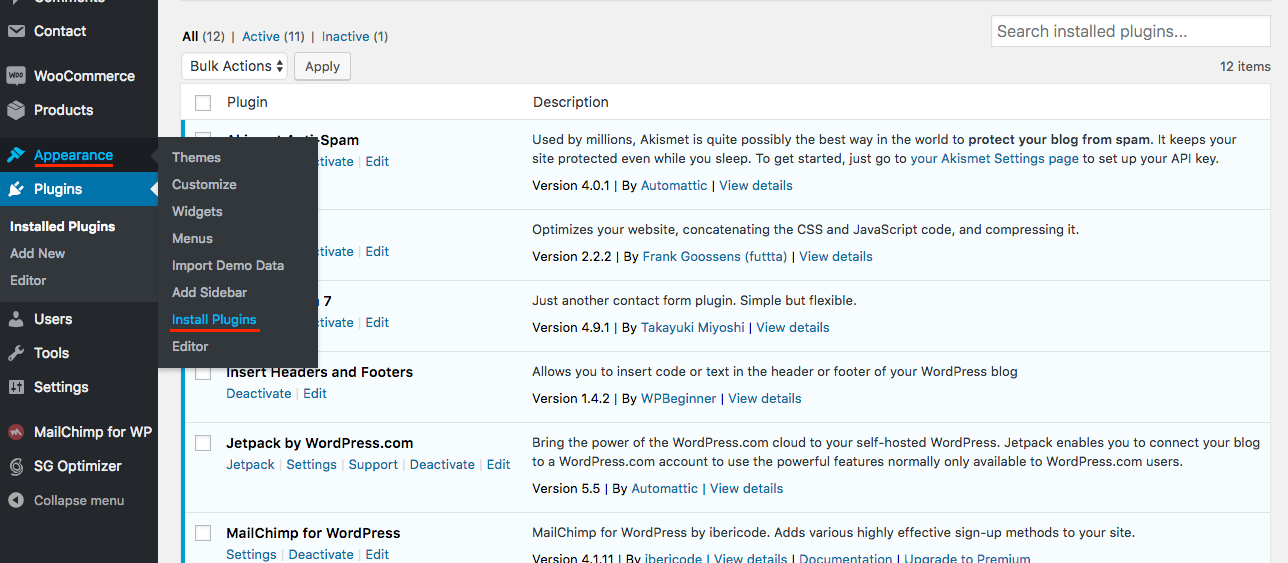The height and width of the screenshot is (563, 1288).
Task: Click the Tools wrench icon
Action: pos(16,353)
